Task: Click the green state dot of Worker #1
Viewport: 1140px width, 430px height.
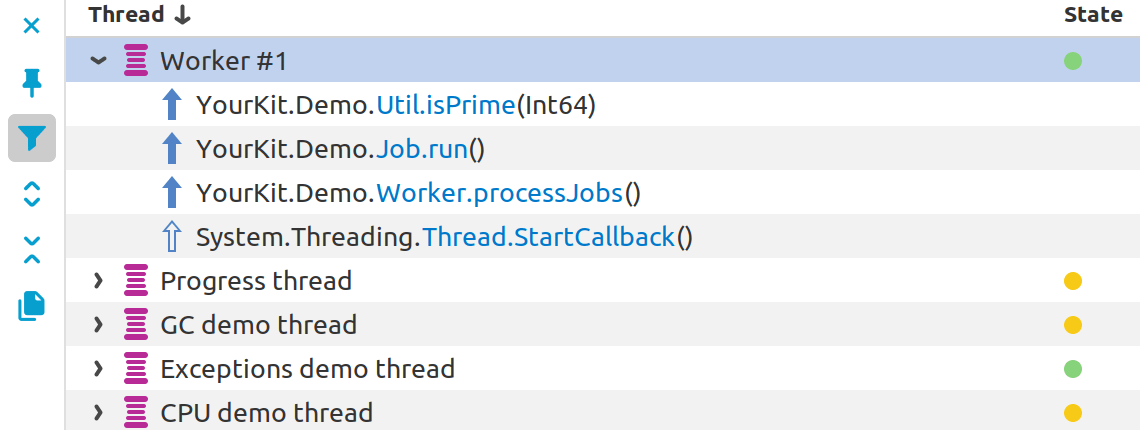Action: [x=1072, y=61]
